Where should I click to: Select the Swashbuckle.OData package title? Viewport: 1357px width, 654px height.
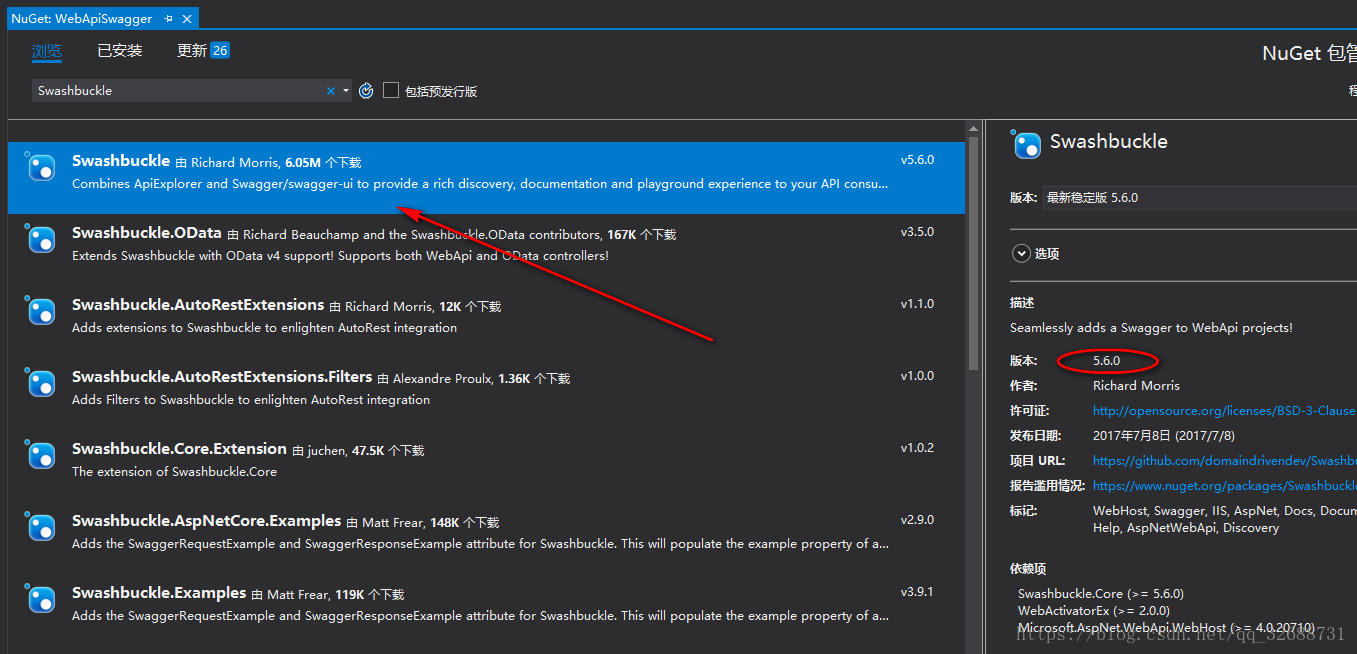coord(147,233)
